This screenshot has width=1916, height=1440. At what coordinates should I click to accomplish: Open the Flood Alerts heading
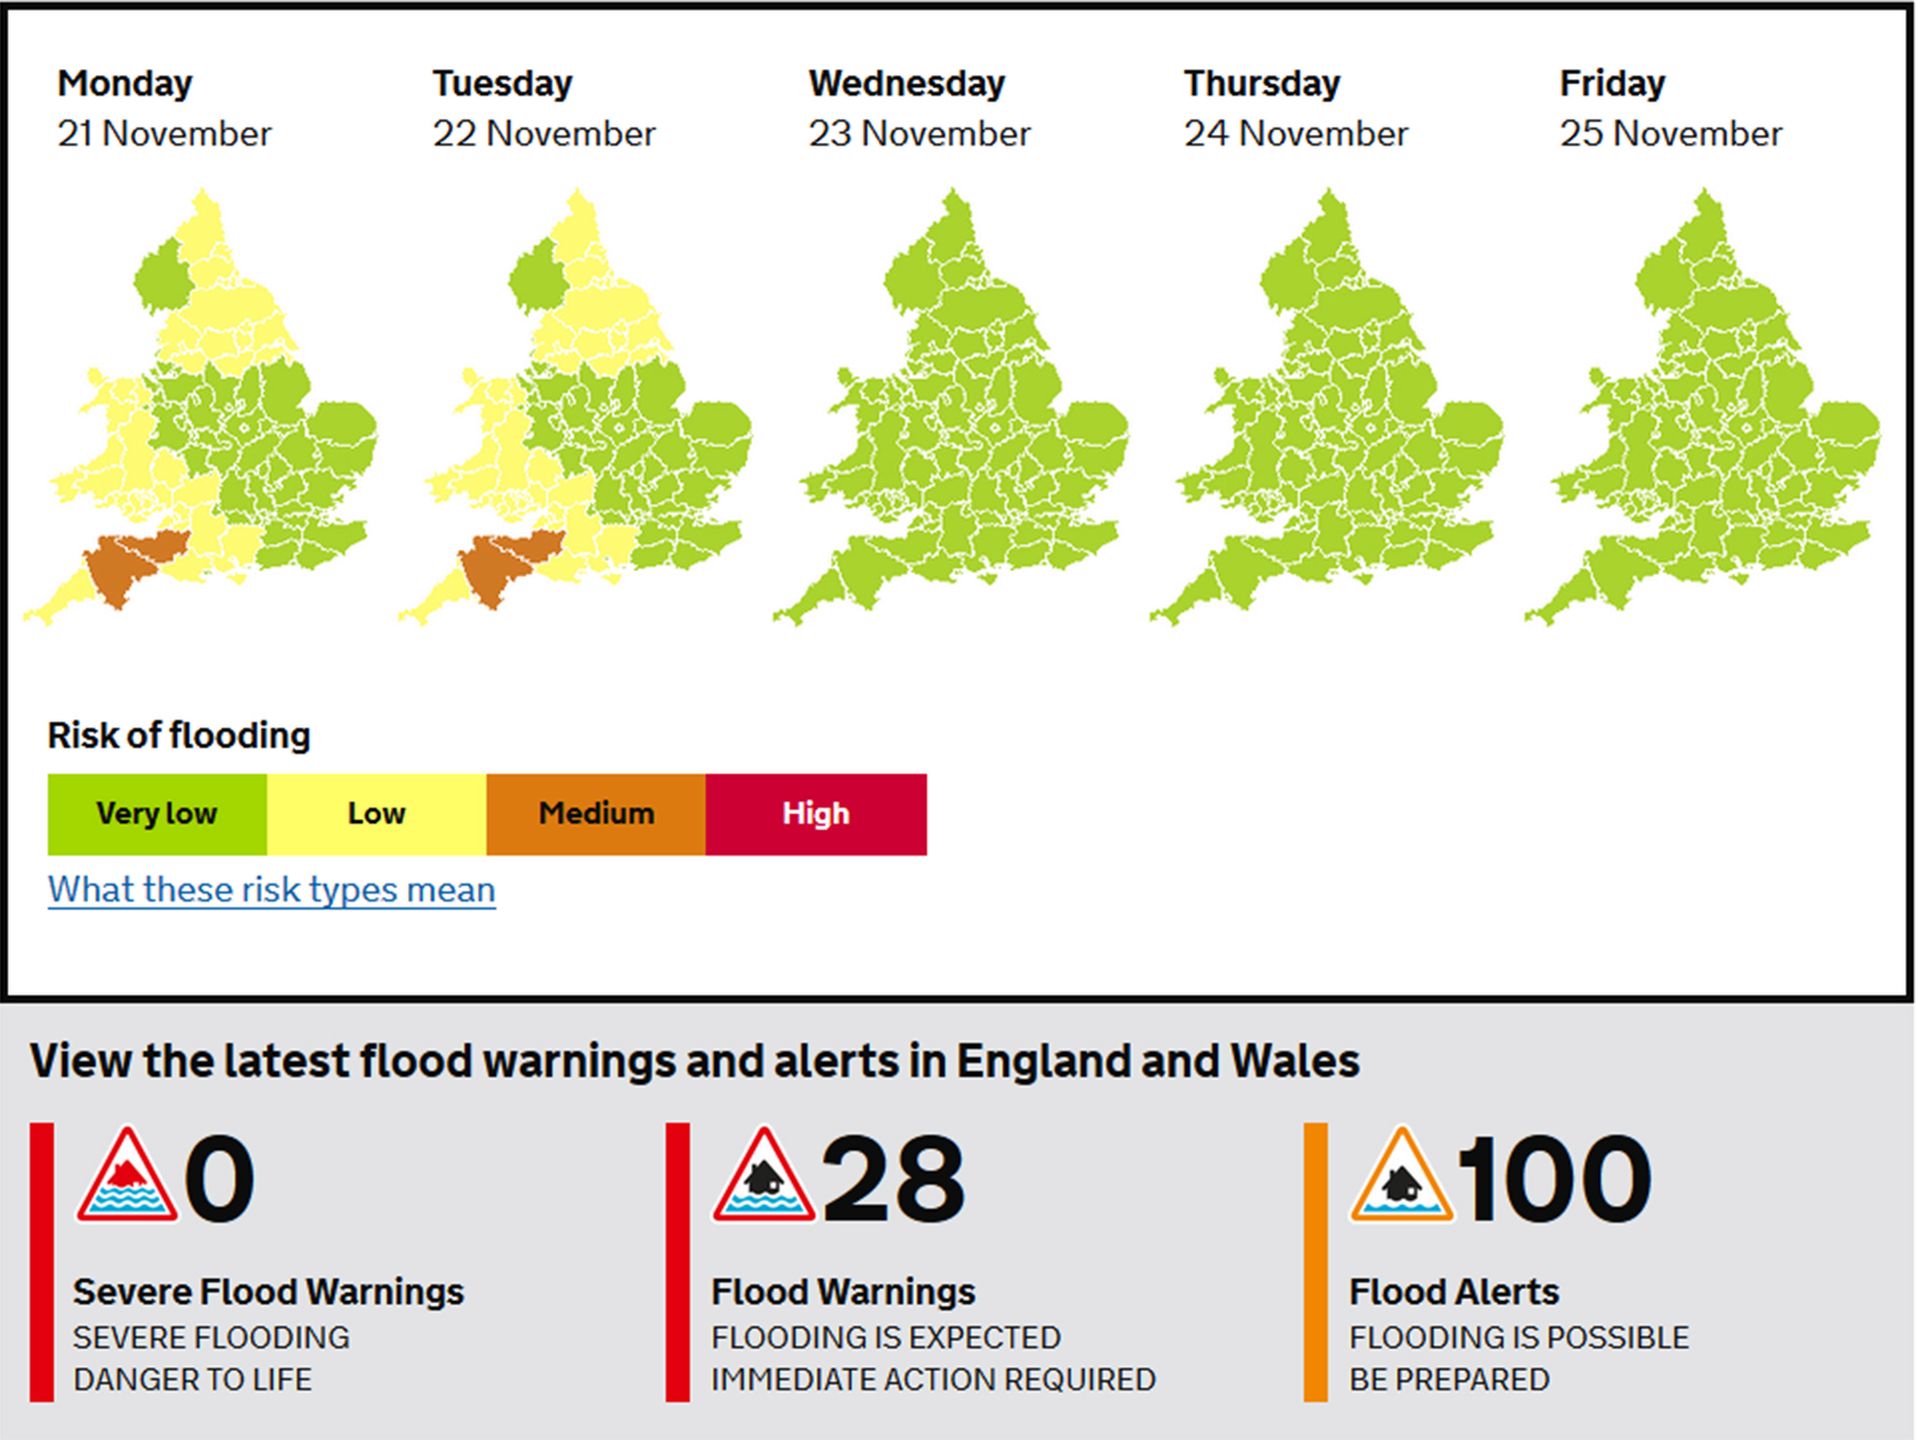[x=1454, y=1292]
